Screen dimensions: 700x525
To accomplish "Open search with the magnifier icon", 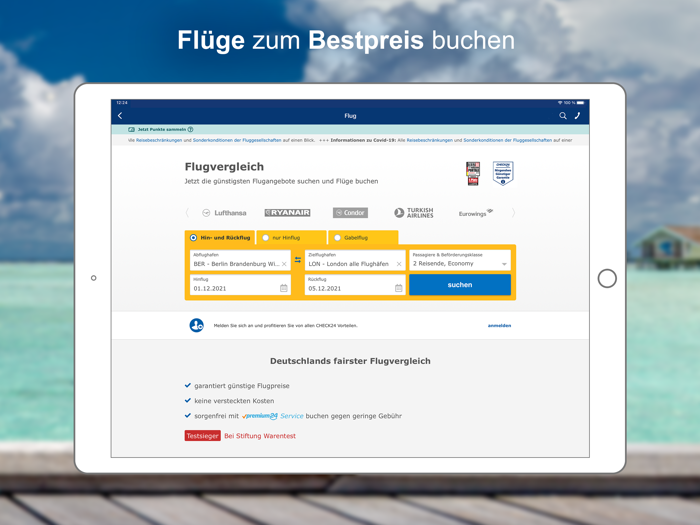I will tap(563, 116).
